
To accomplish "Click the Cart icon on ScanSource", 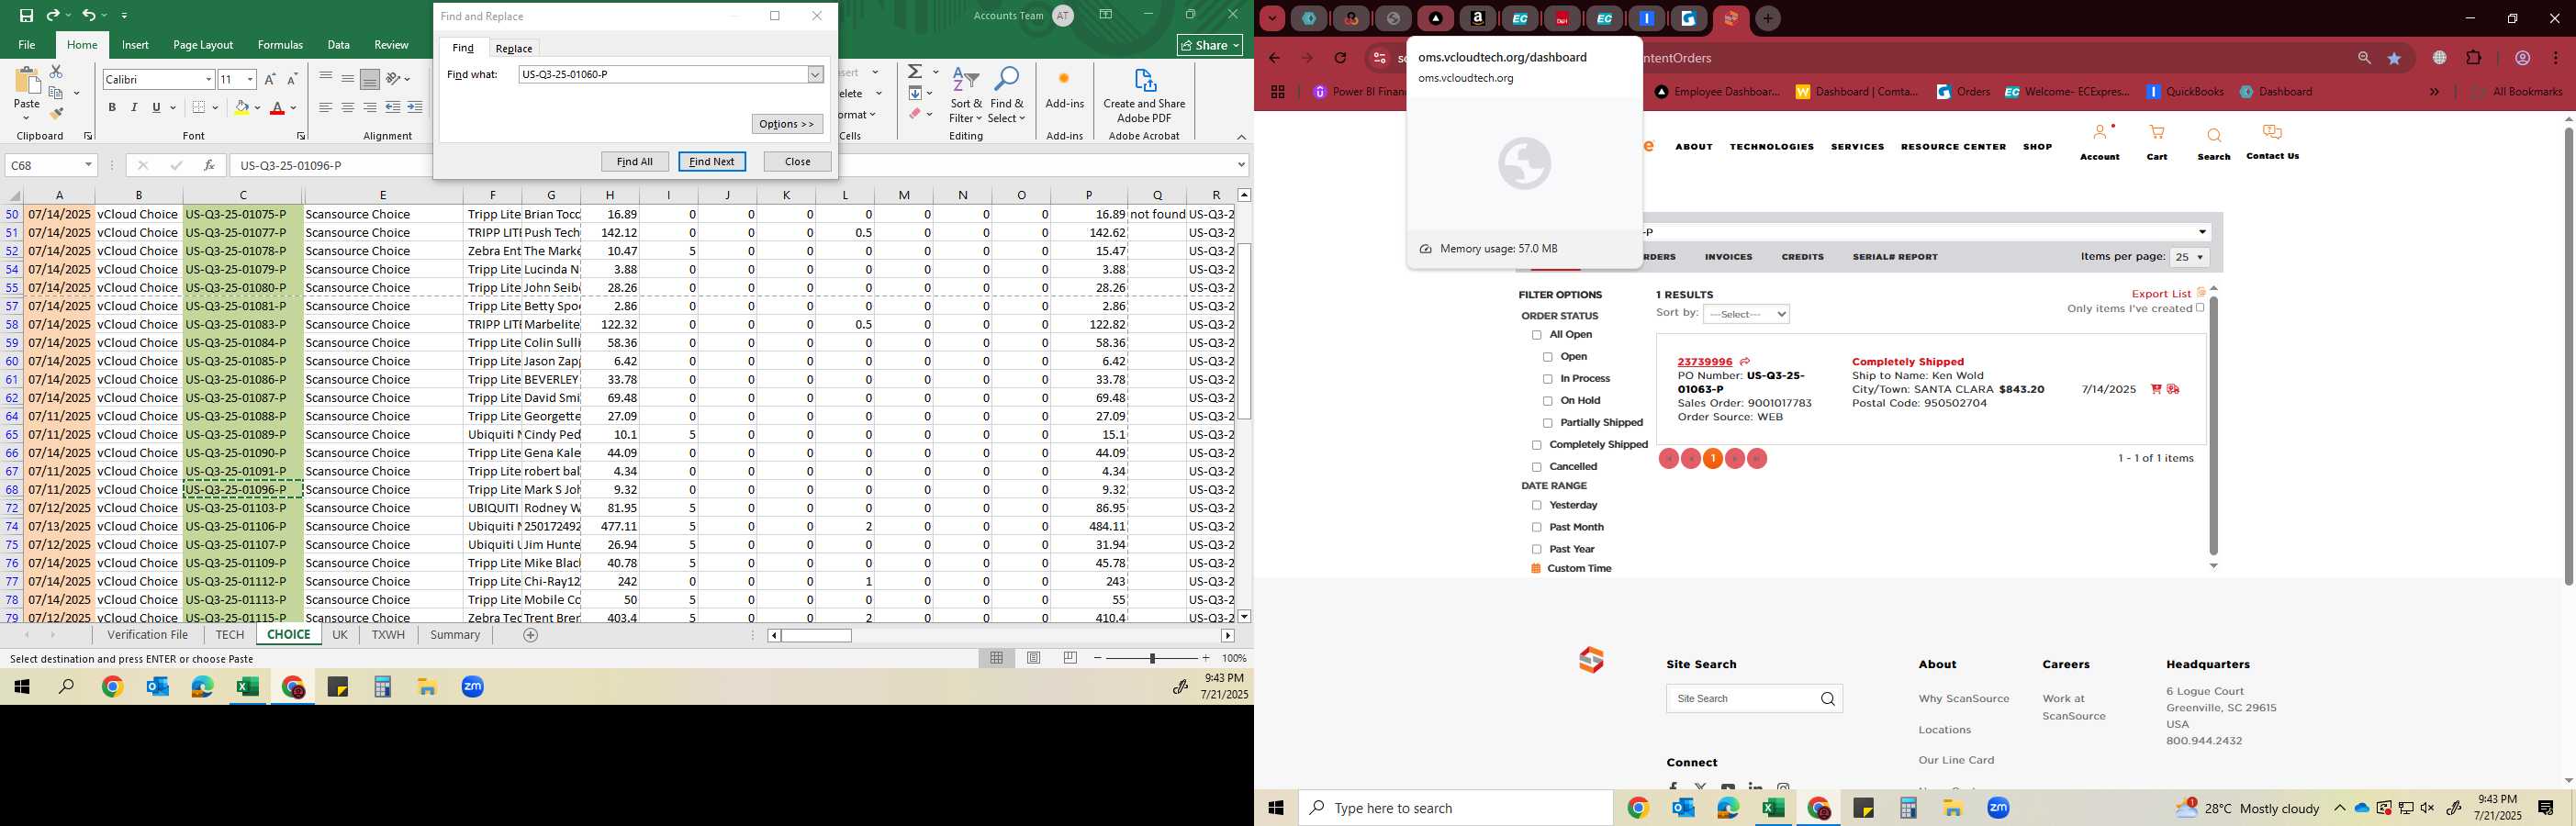I will 2157,133.
